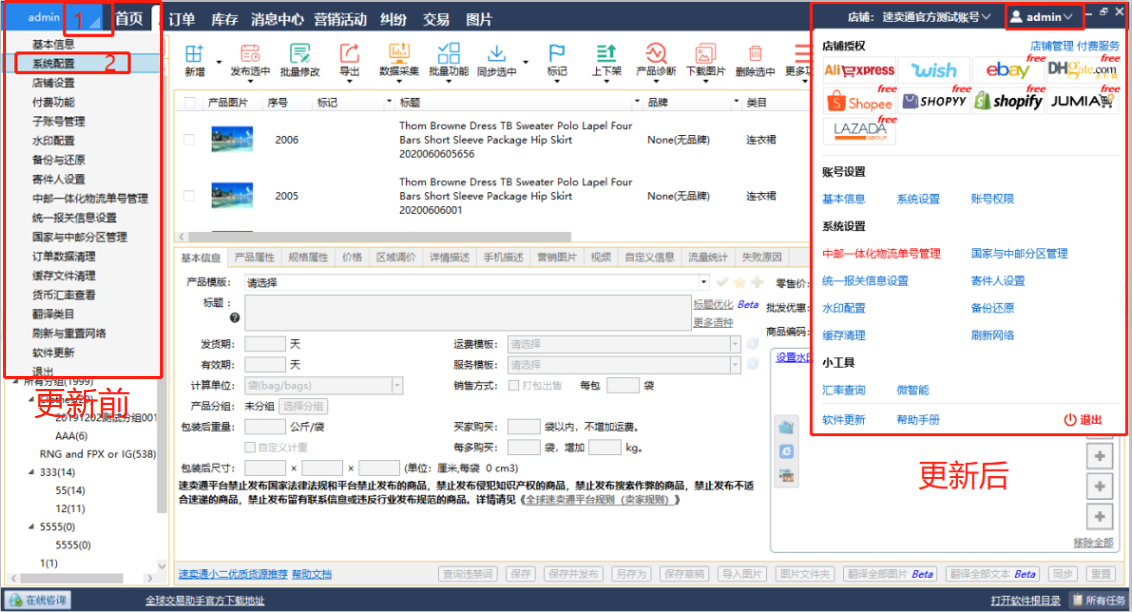Click the 批量功能 (Batch functions) icon
Image resolution: width=1132 pixels, height=612 pixels.
click(448, 53)
